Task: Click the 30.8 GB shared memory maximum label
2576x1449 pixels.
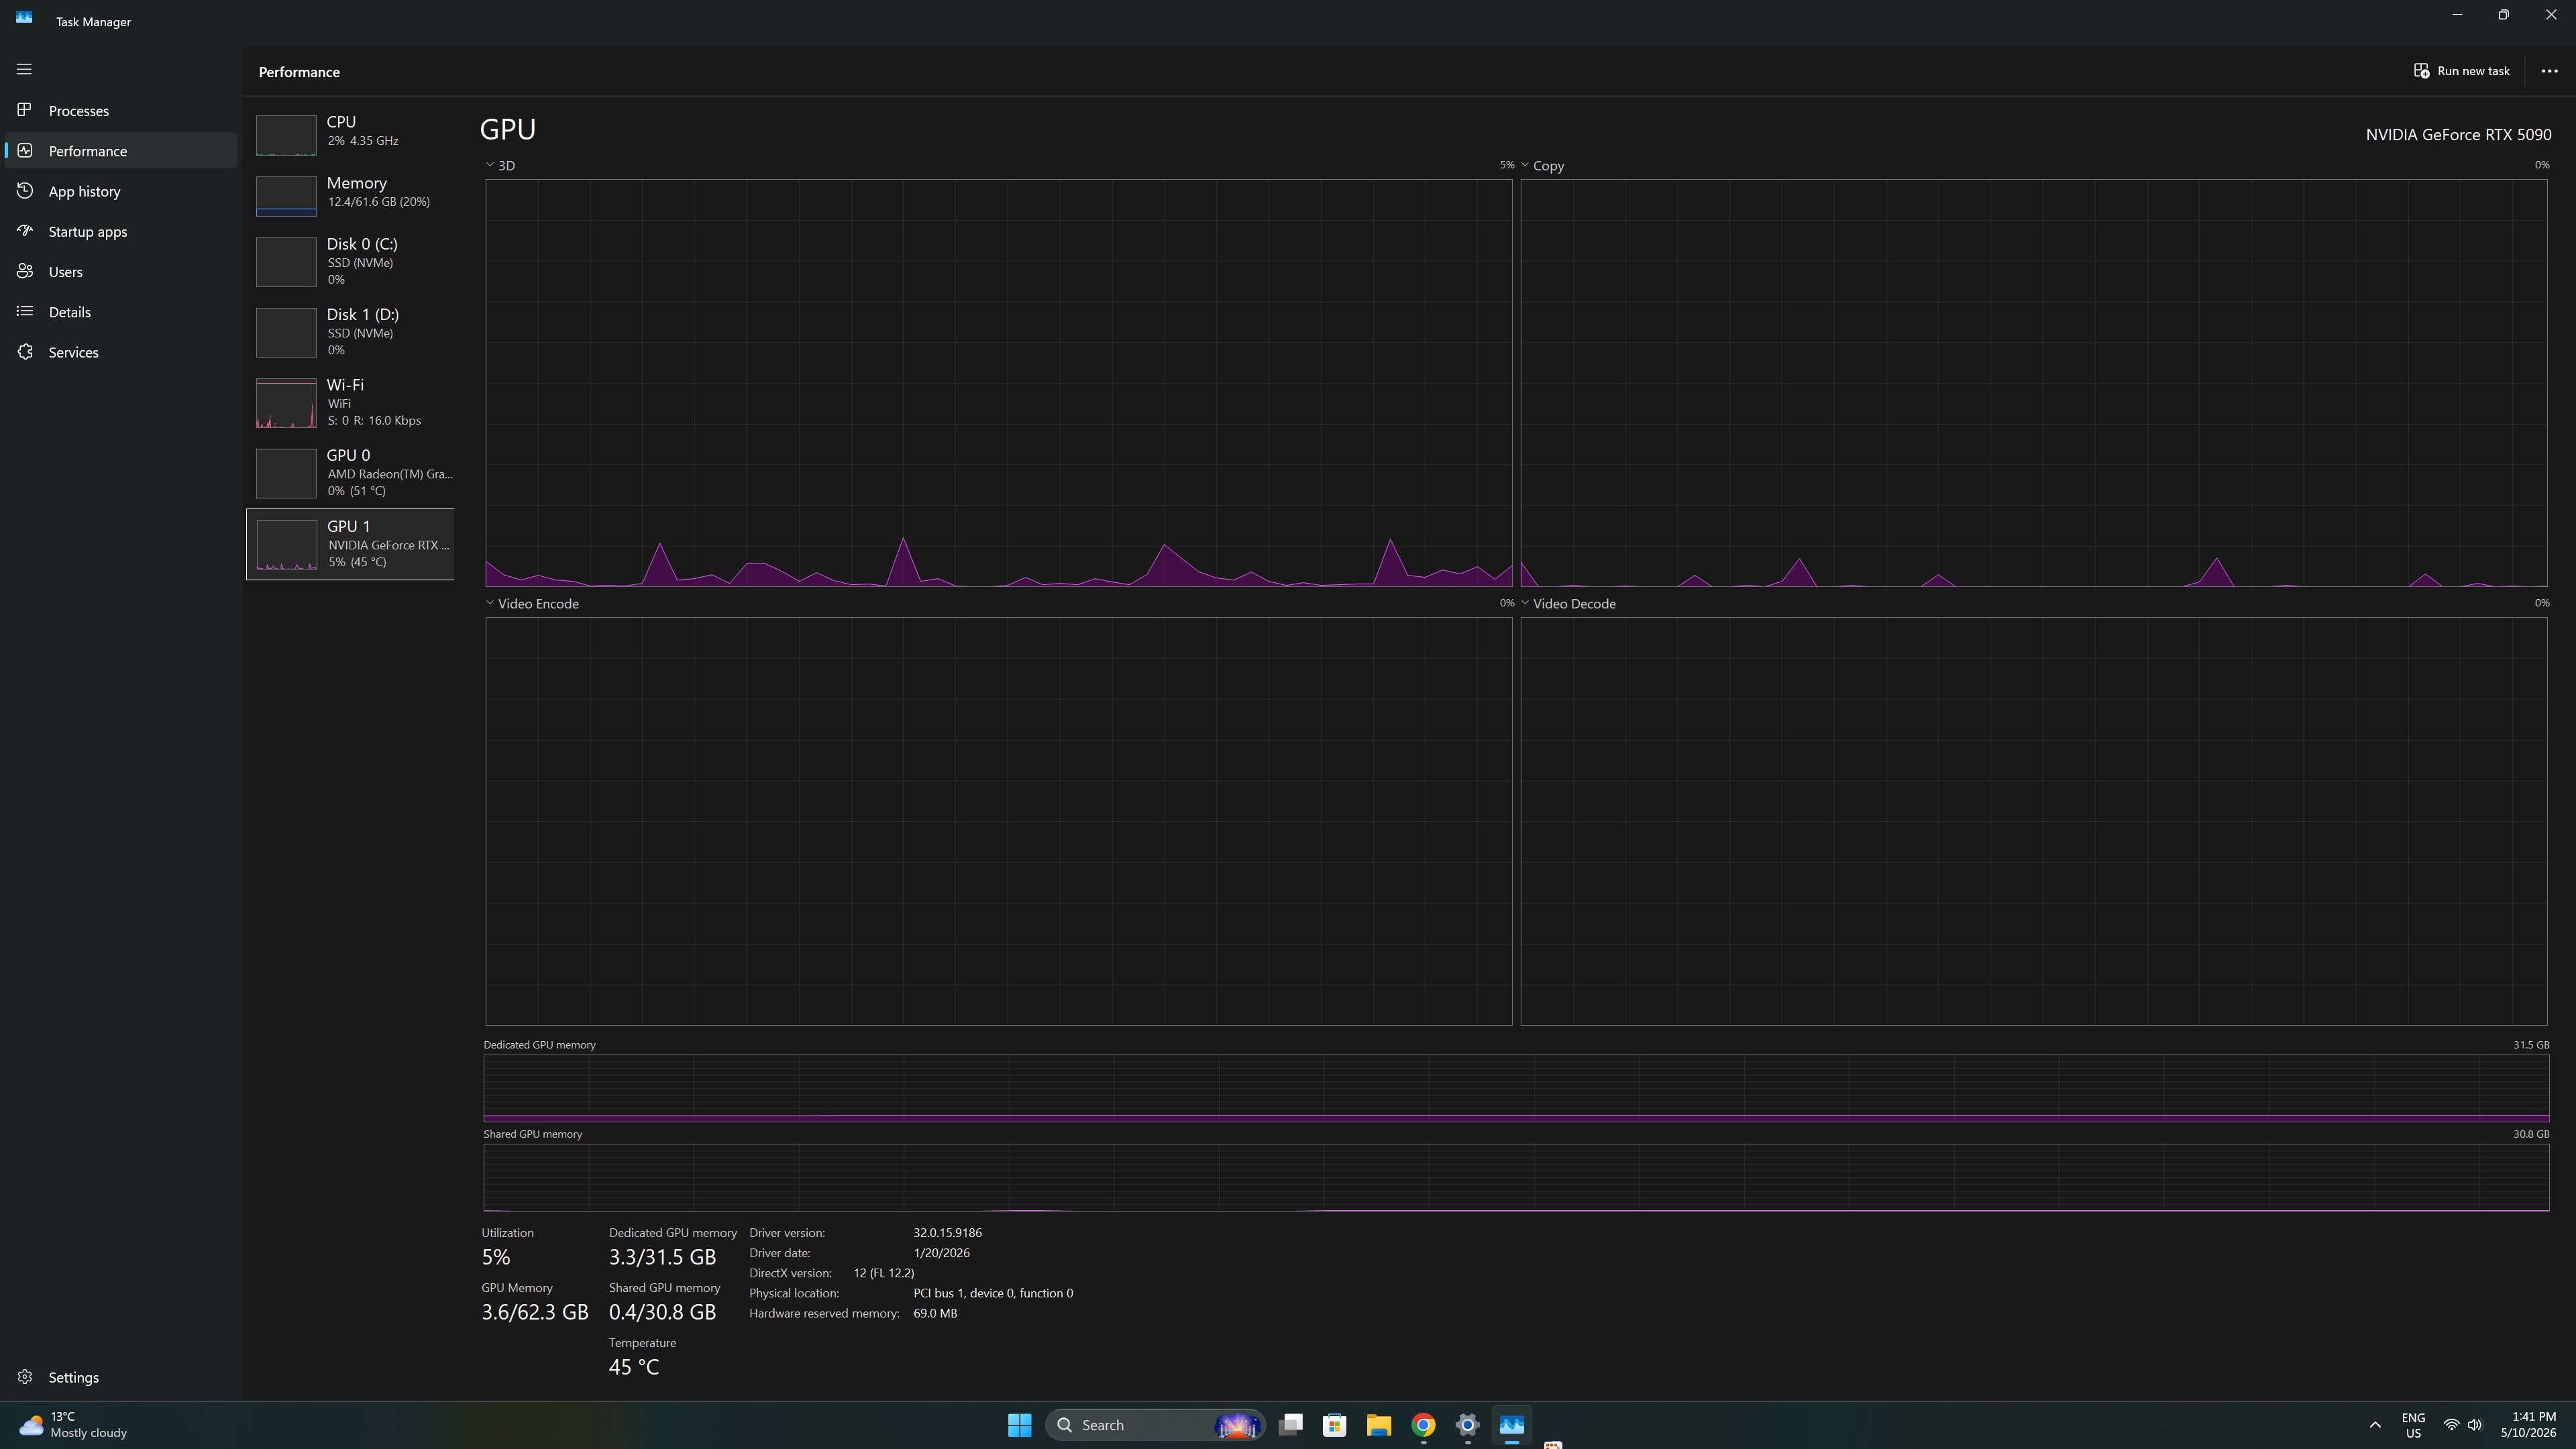Action: (x=2531, y=1134)
